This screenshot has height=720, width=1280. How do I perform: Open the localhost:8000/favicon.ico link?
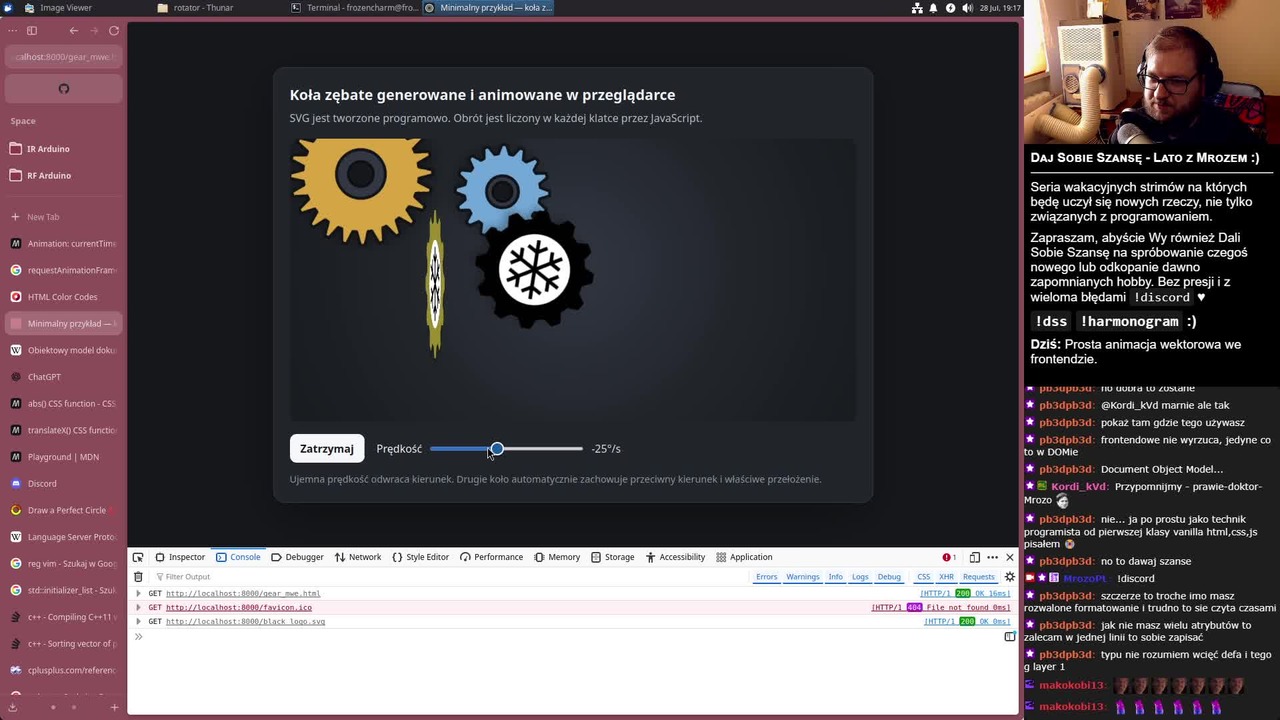[239, 608]
